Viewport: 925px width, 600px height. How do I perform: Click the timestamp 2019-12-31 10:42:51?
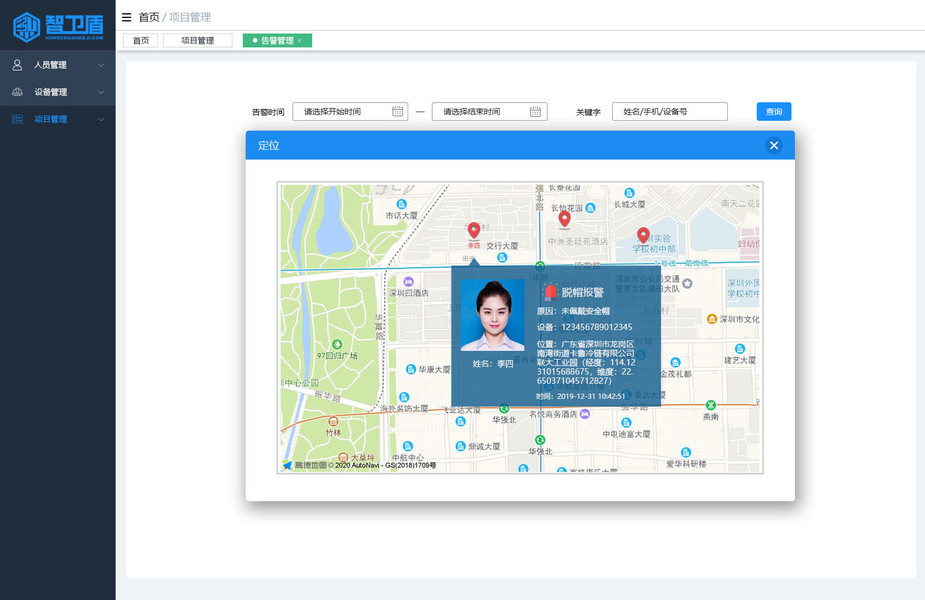pos(591,396)
